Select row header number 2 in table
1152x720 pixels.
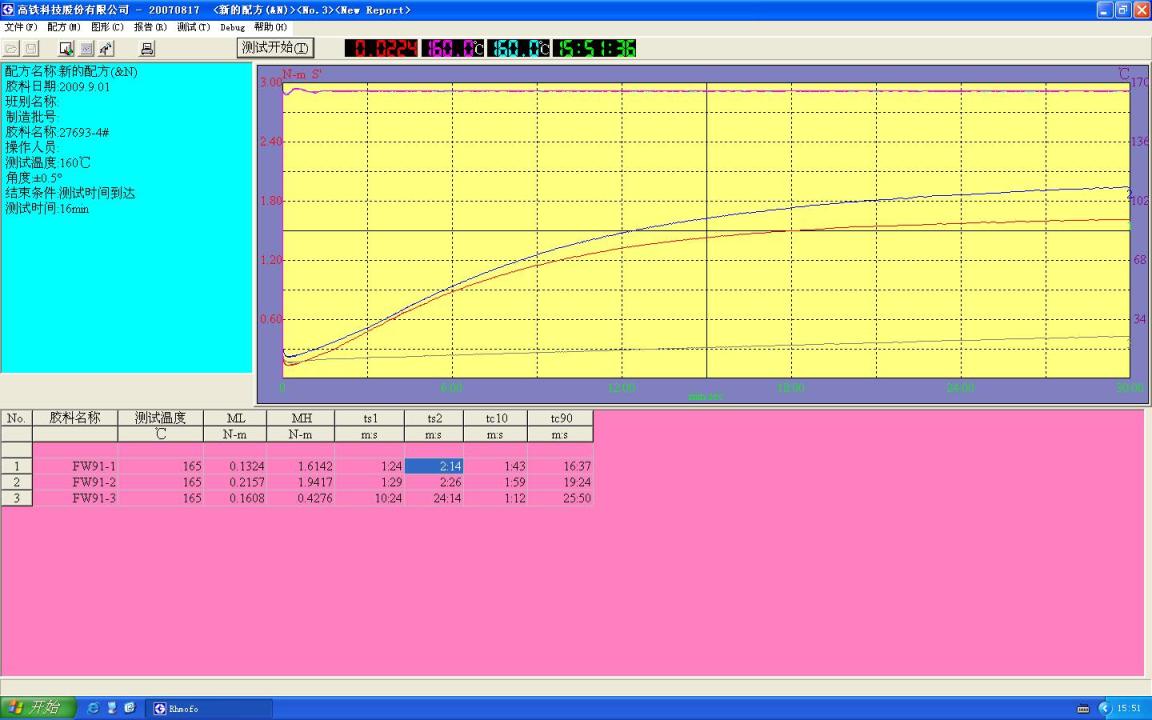[16, 482]
